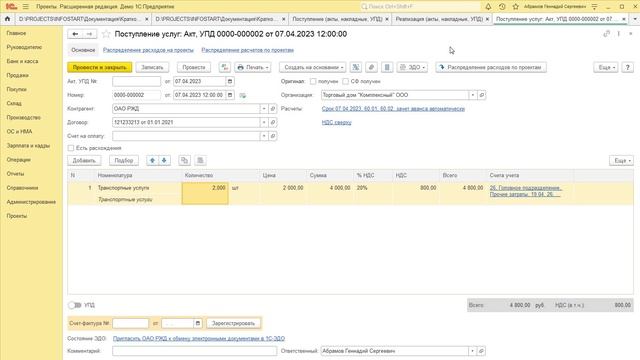Open top toolbar Еще menu
This screenshot has width=640, height=360.
point(606,67)
